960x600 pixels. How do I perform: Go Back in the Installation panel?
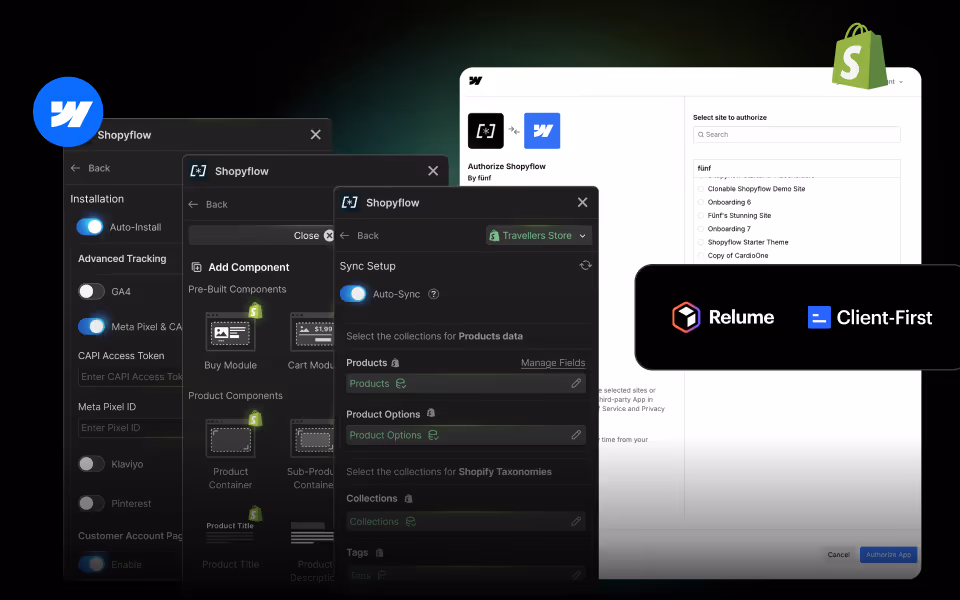90,168
